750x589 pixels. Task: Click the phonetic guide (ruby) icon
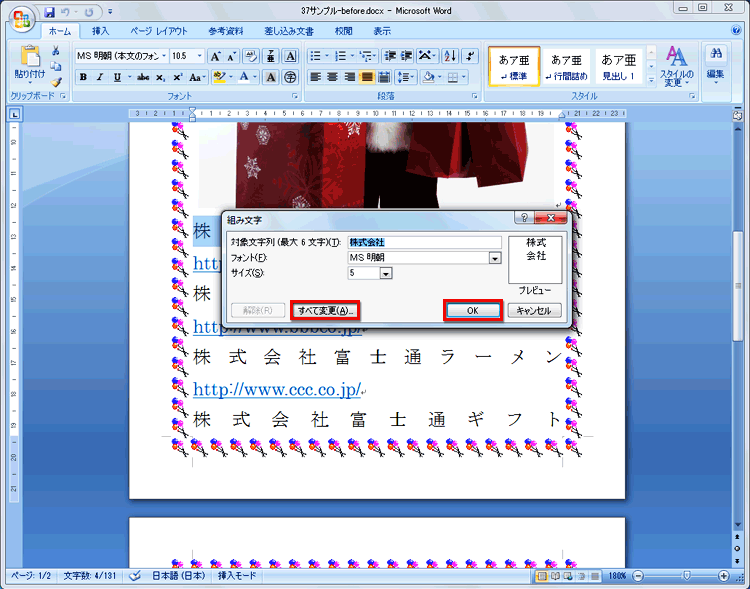point(271,56)
